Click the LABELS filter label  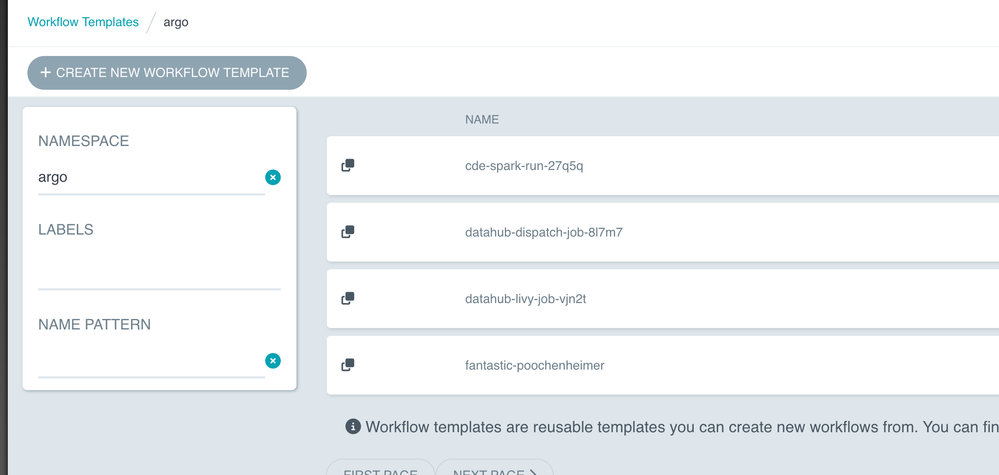[66, 230]
